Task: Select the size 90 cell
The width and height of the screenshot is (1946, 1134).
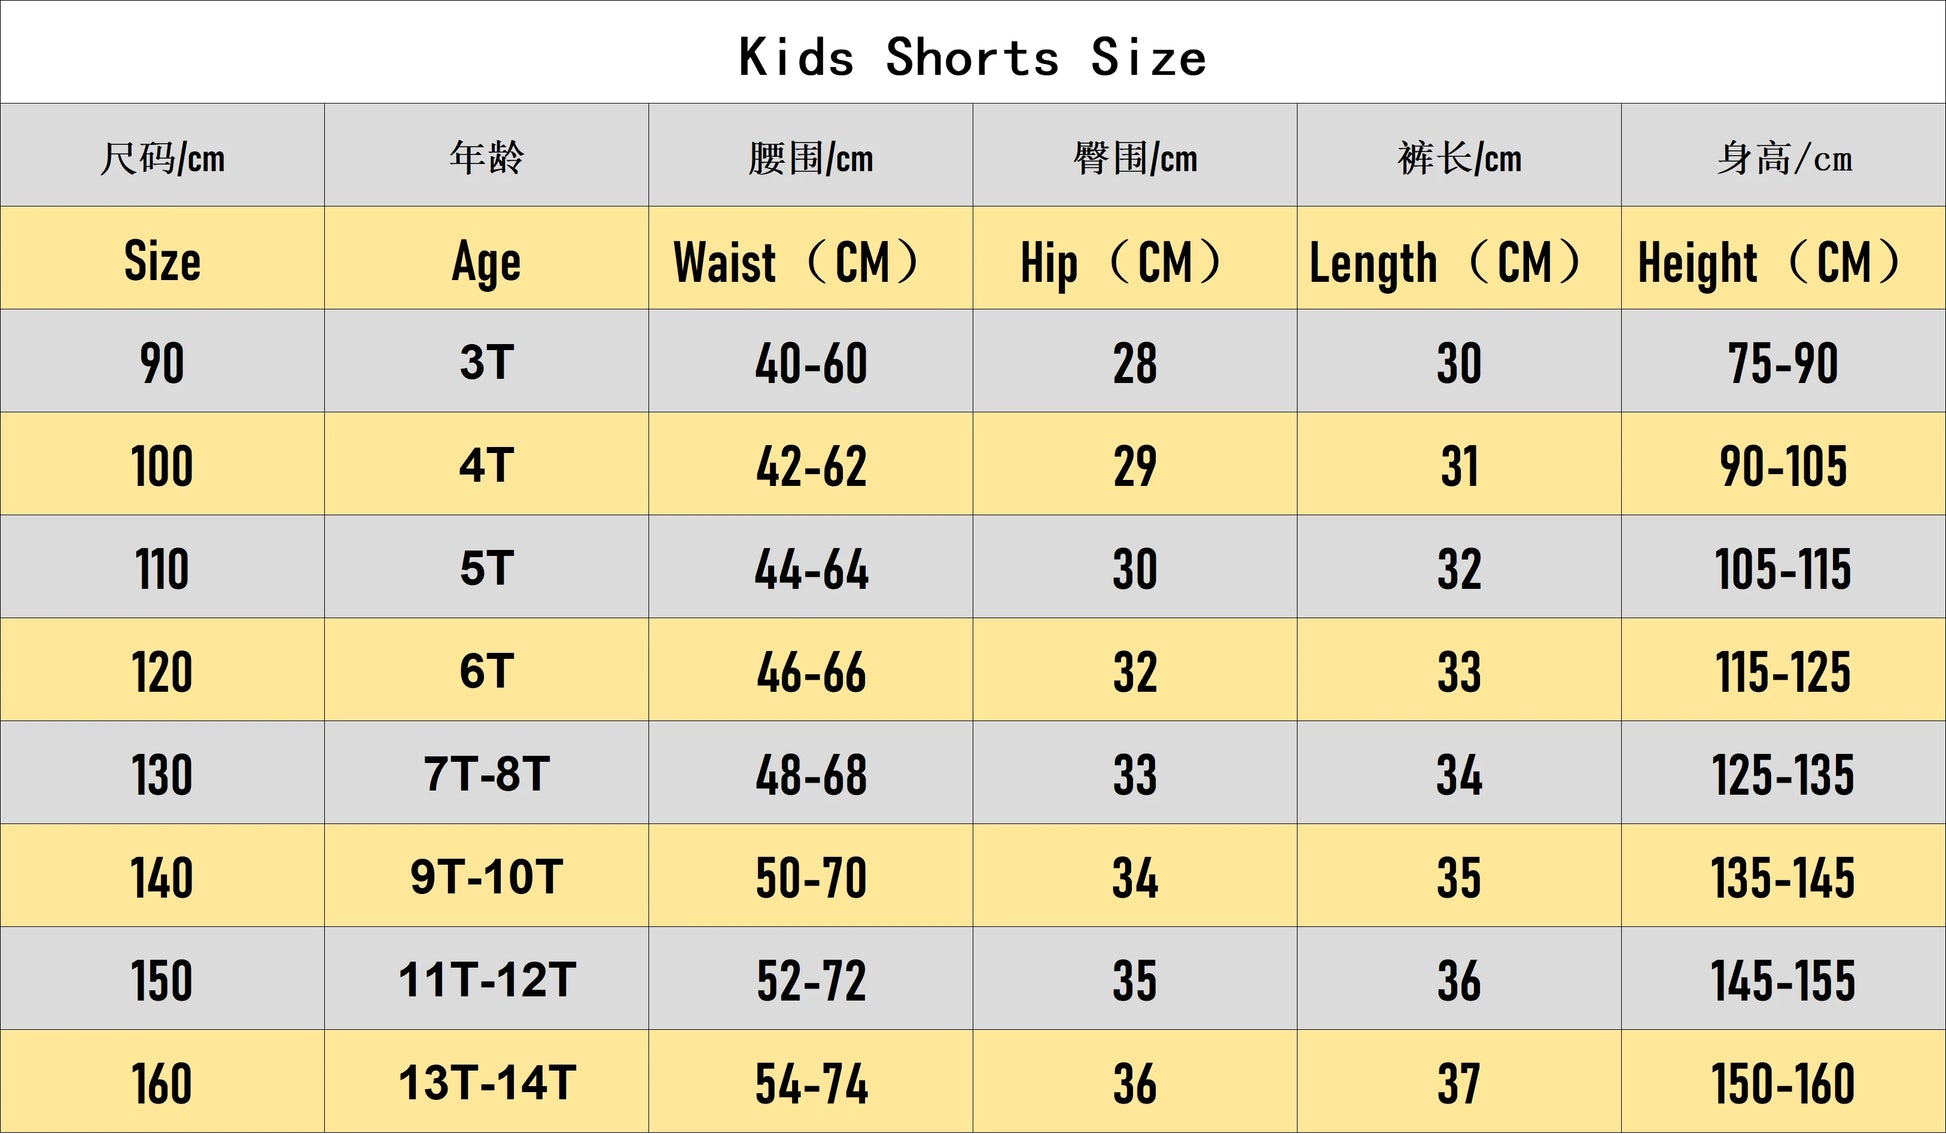Action: click(x=162, y=361)
